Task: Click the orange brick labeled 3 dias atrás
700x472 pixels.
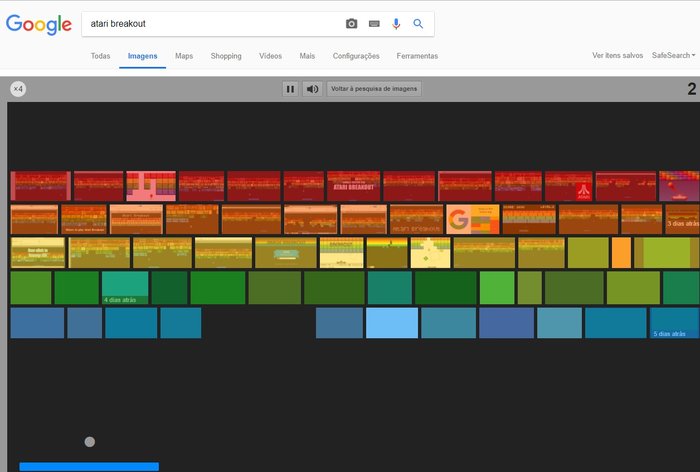Action: click(x=682, y=219)
